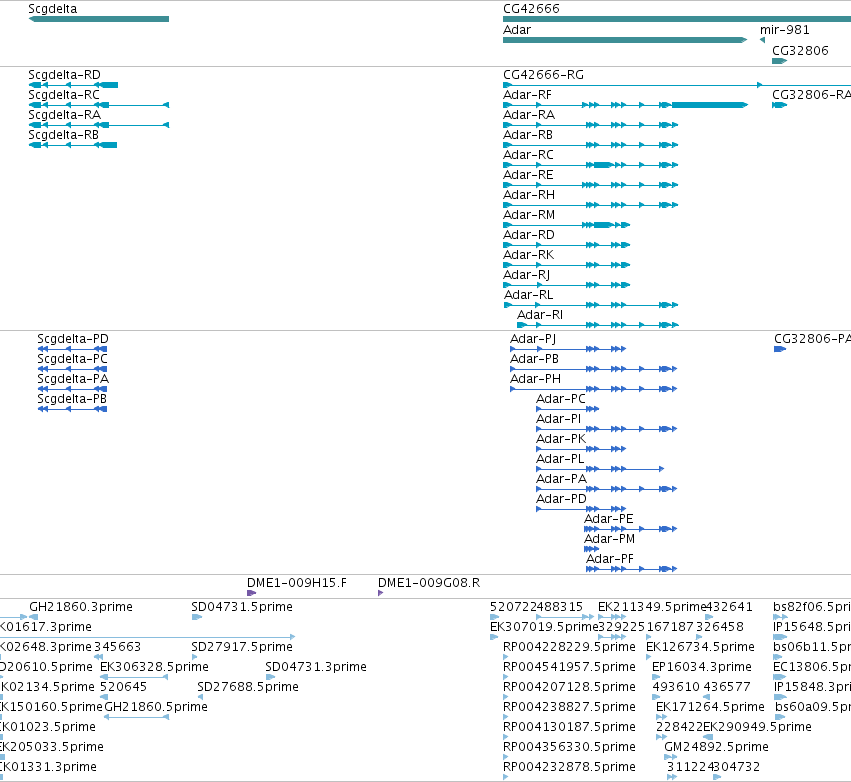Select the Adar-RK transcript label
The width and height of the screenshot is (851, 782).
(529, 256)
